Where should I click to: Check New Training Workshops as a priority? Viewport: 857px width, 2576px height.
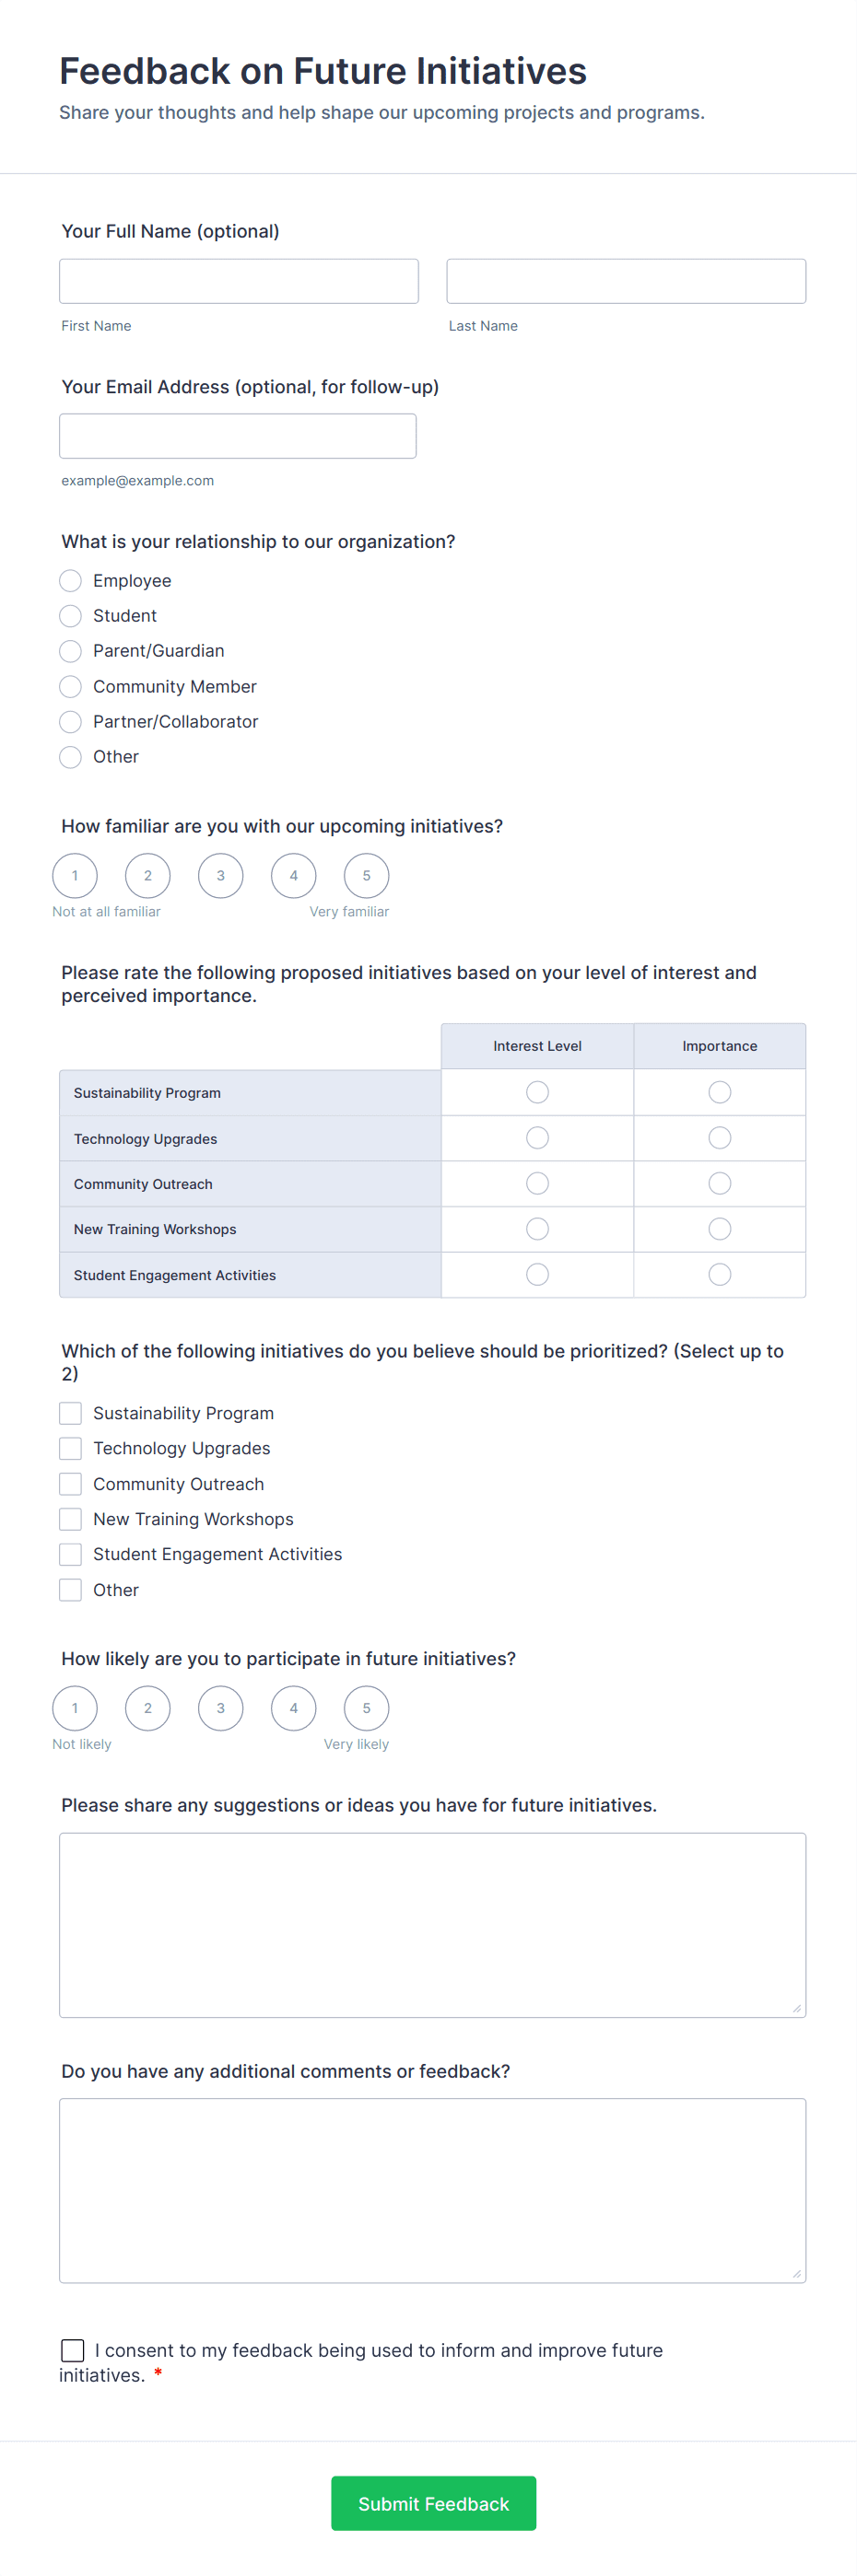coord(70,1518)
